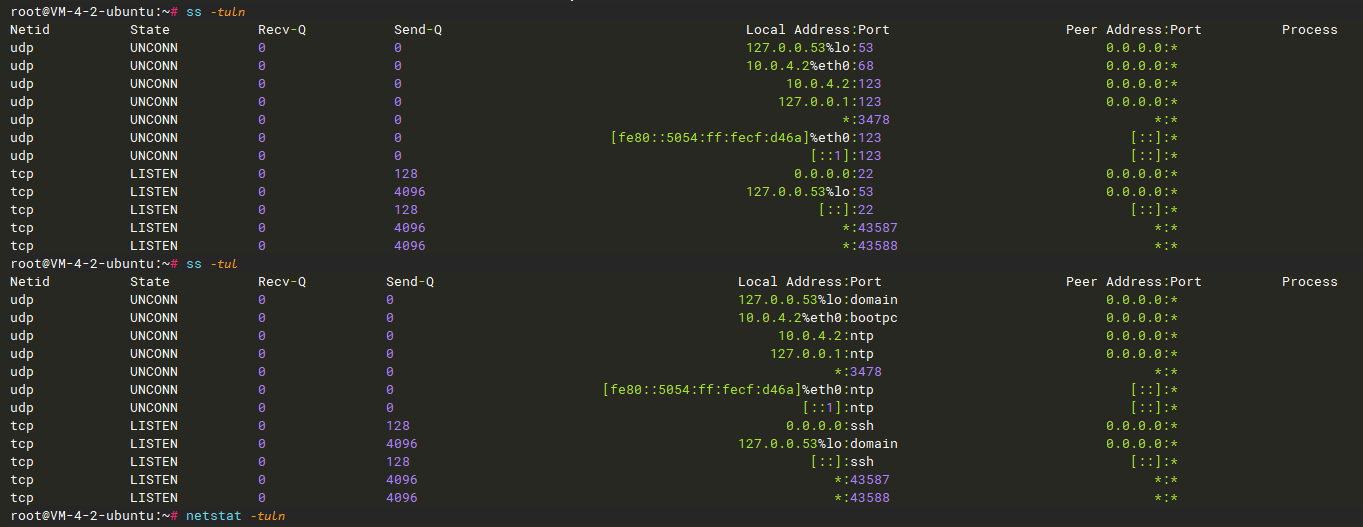Click the IPv6 listener [::]:ssh

[841, 462]
